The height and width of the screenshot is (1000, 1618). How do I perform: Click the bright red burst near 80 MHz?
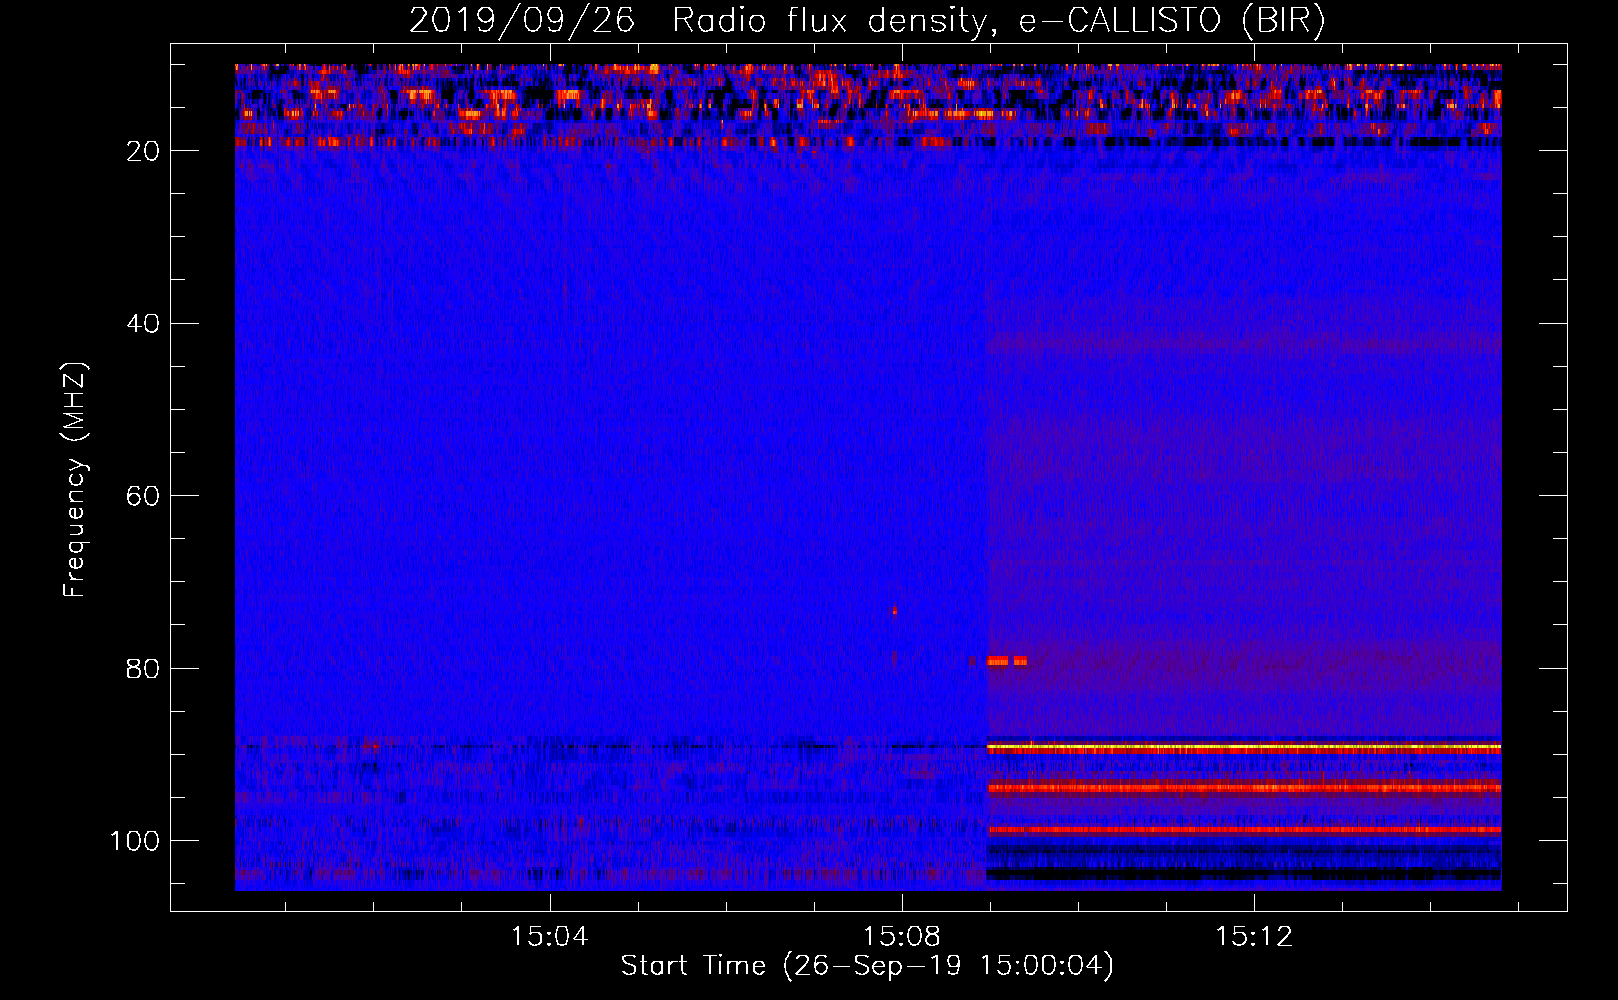click(x=1007, y=661)
